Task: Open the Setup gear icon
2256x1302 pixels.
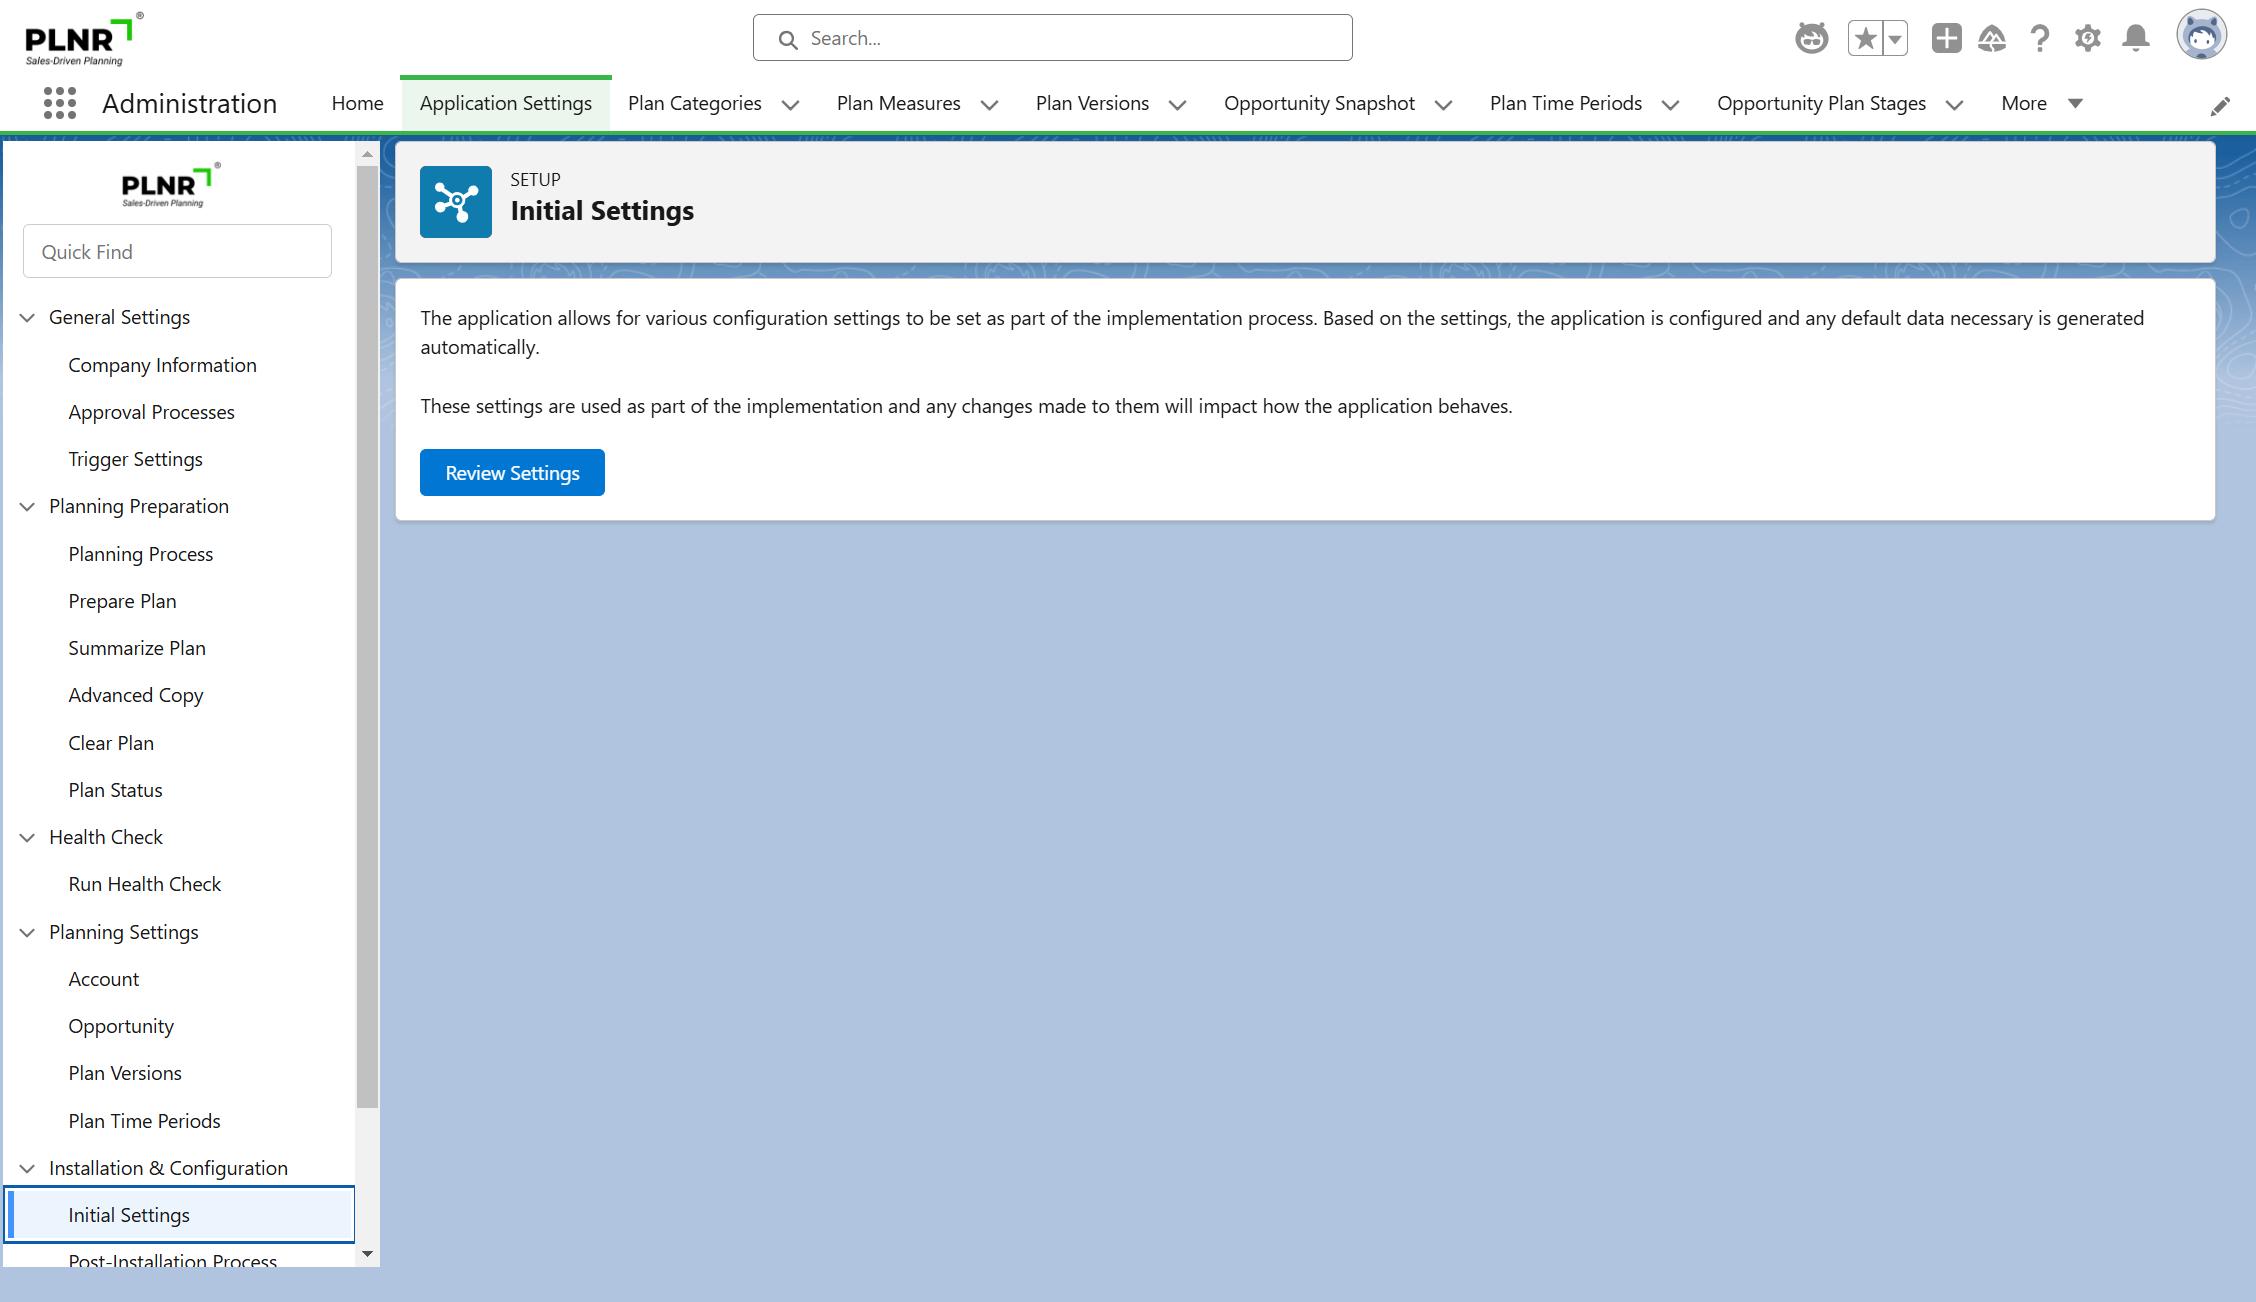Action: pos(2087,38)
